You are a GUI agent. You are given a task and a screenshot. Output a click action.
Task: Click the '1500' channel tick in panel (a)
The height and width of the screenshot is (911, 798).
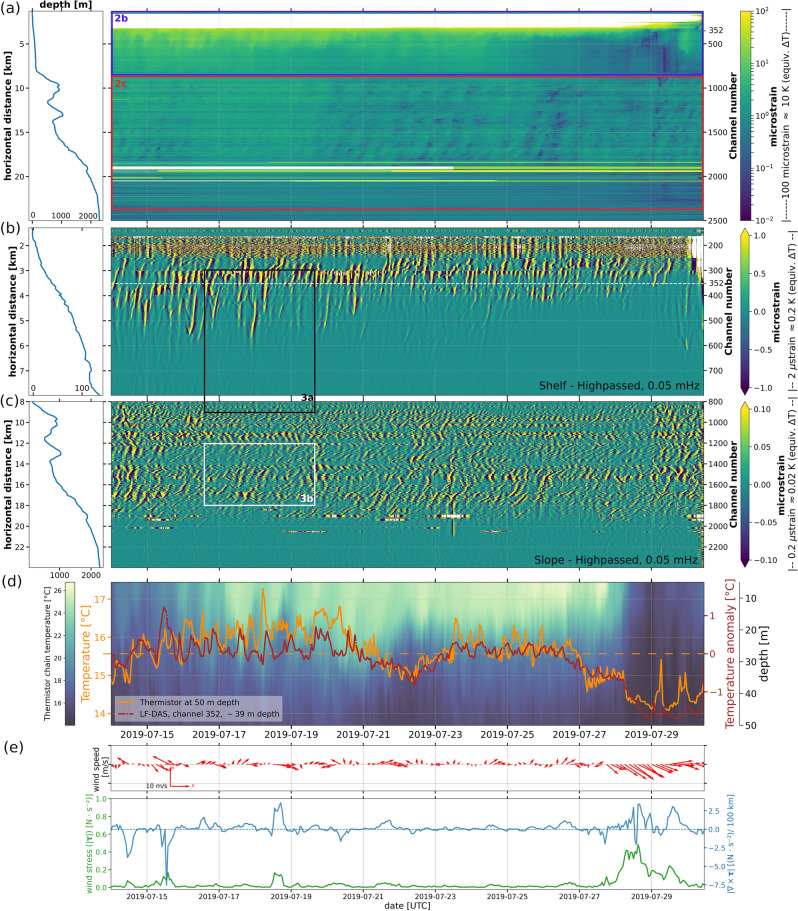point(717,132)
